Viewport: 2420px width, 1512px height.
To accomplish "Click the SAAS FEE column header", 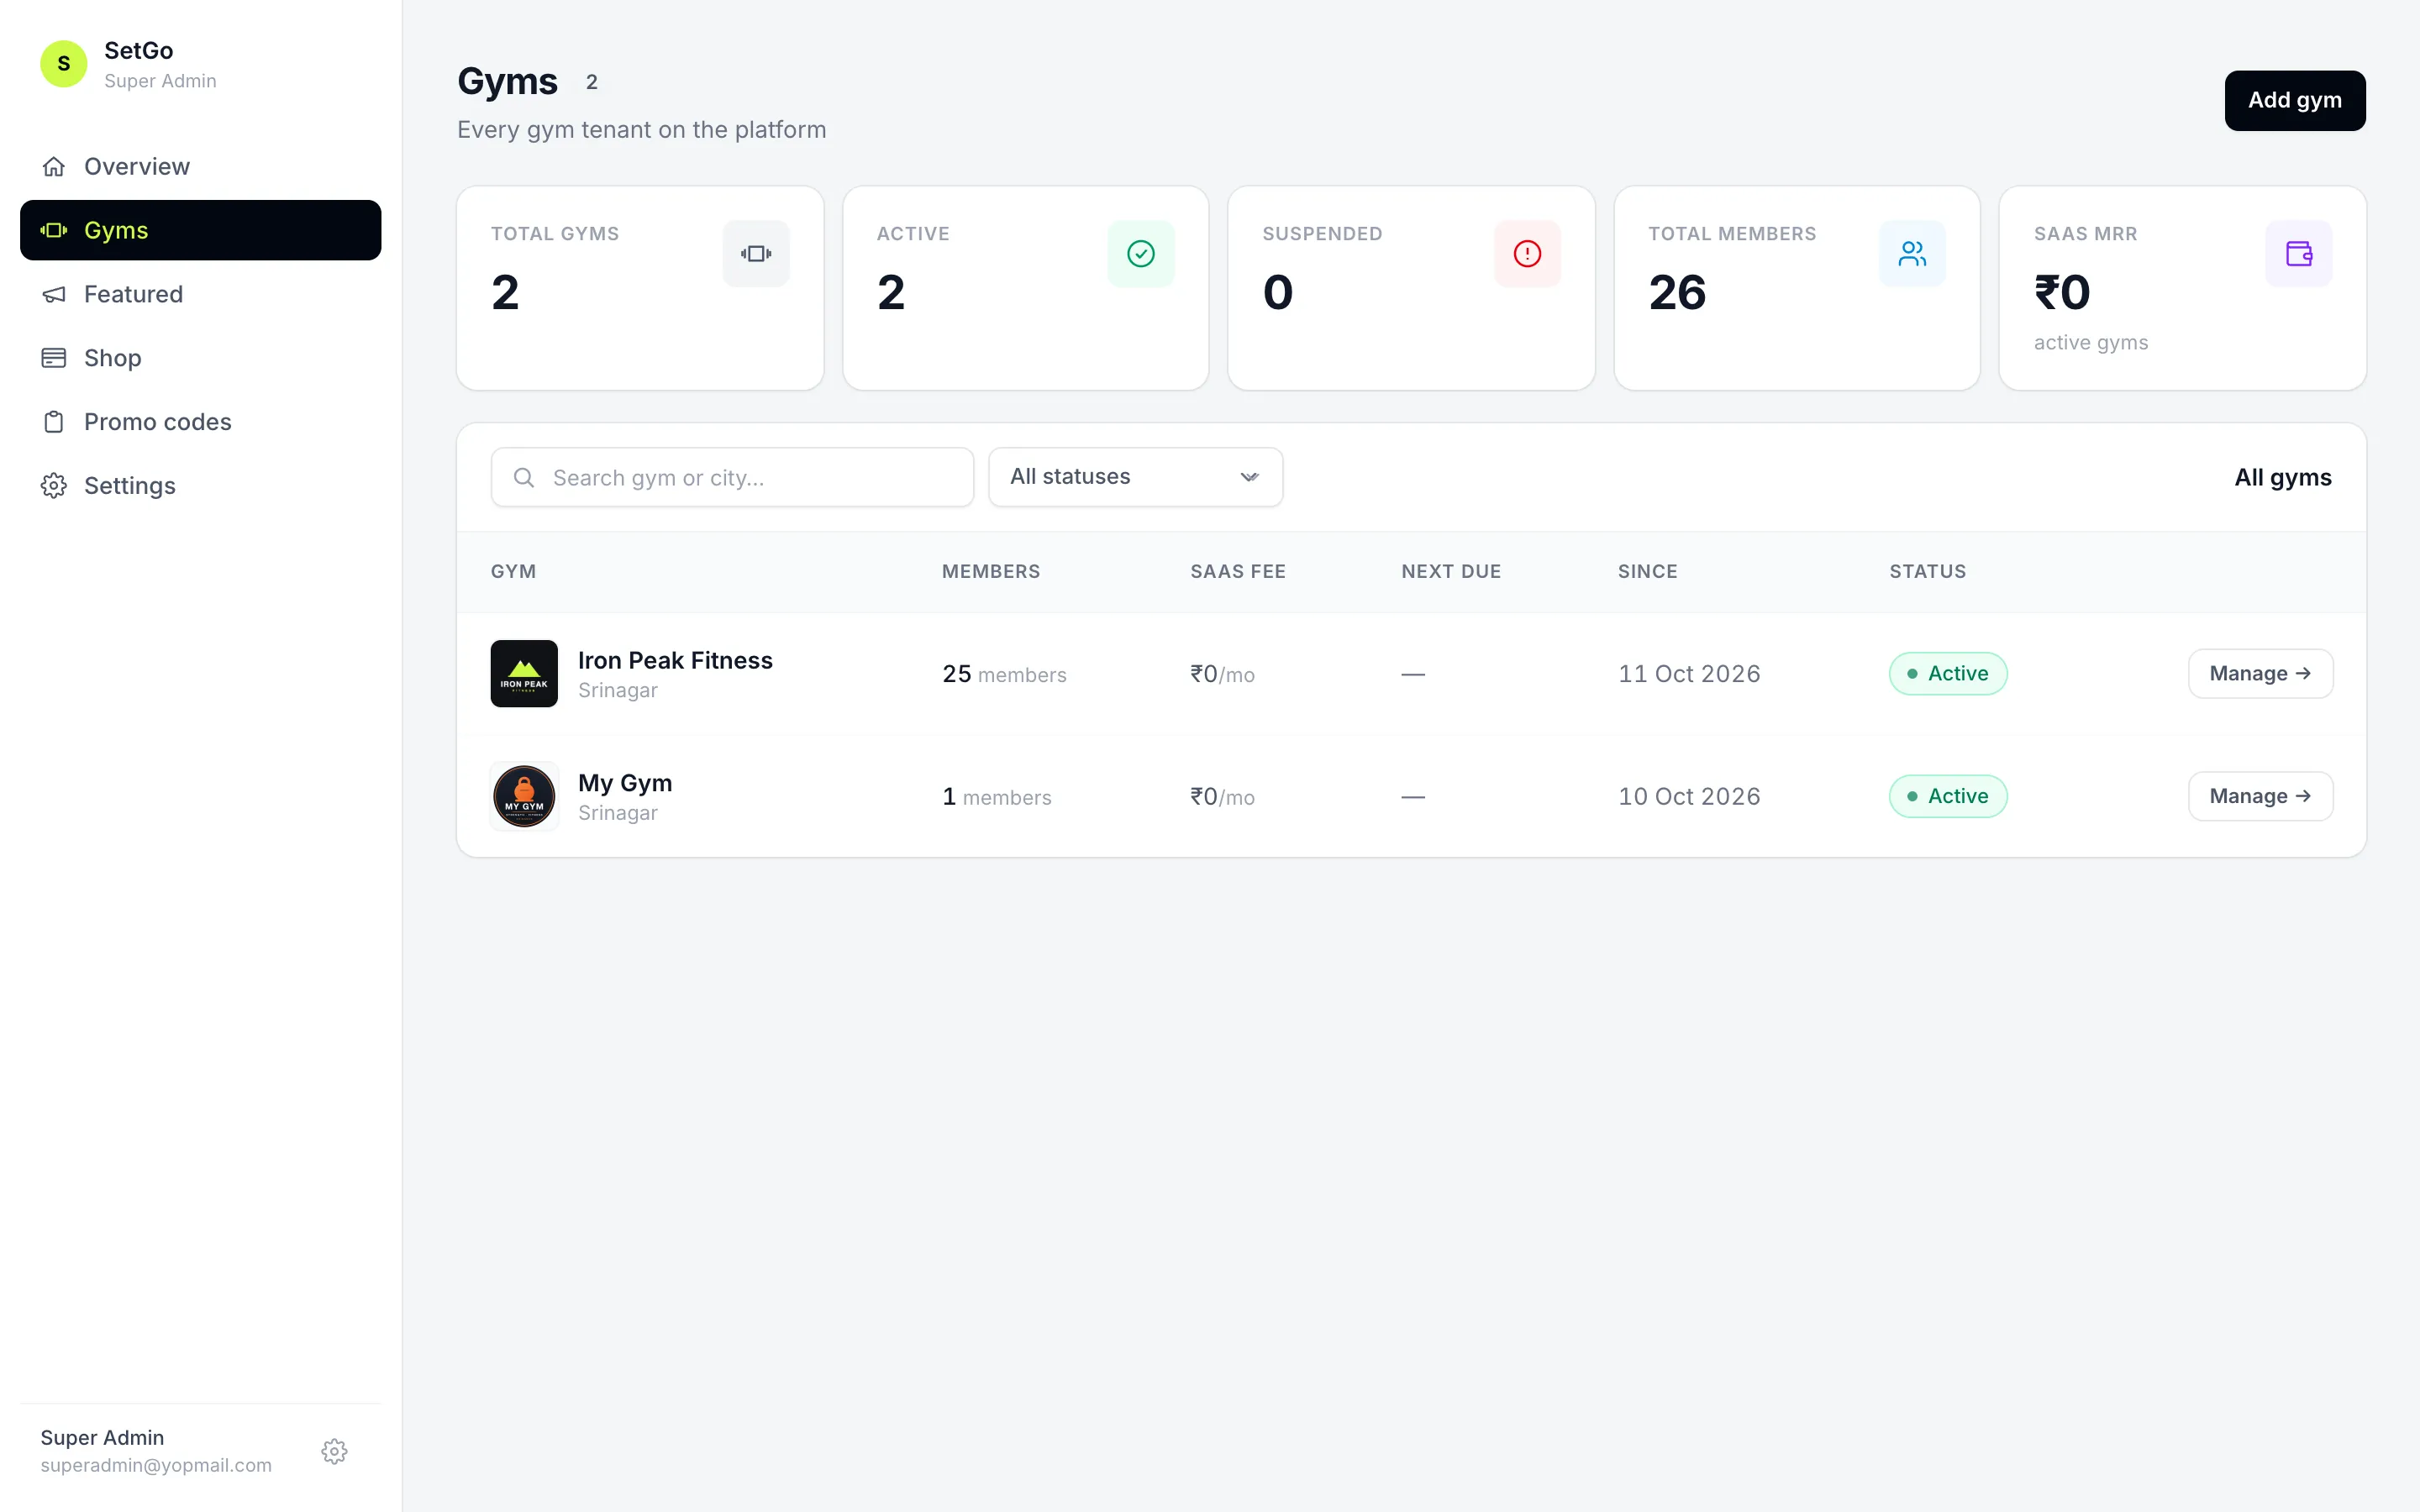I will pos(1238,572).
